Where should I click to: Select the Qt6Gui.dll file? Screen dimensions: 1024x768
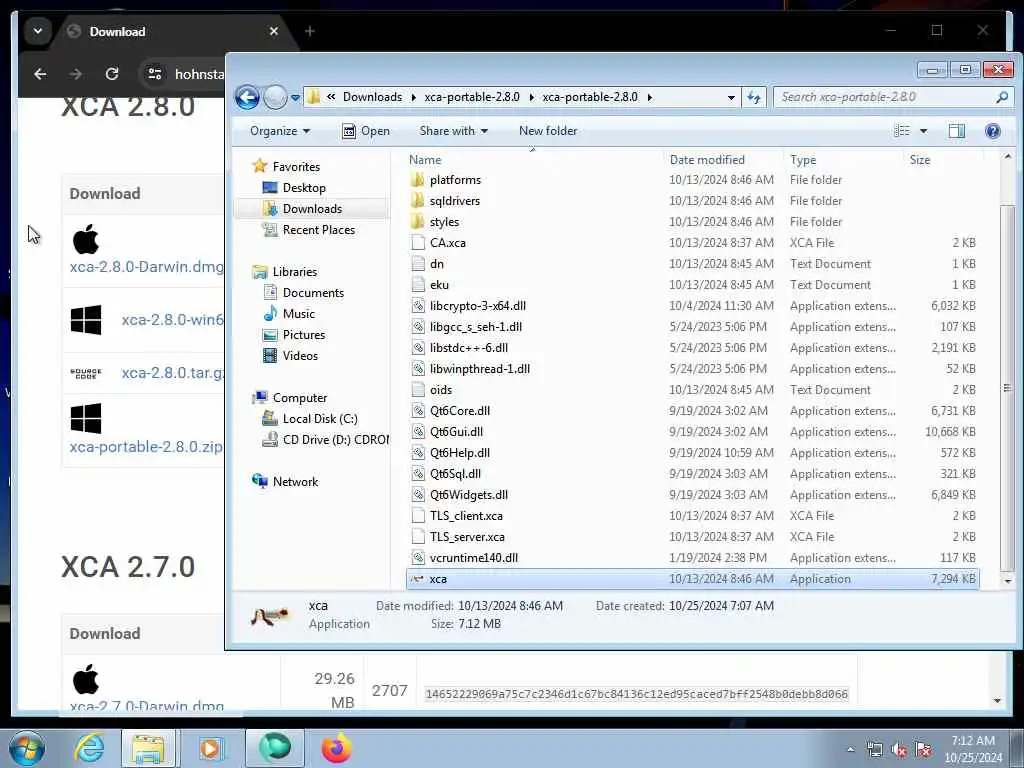coord(456,432)
